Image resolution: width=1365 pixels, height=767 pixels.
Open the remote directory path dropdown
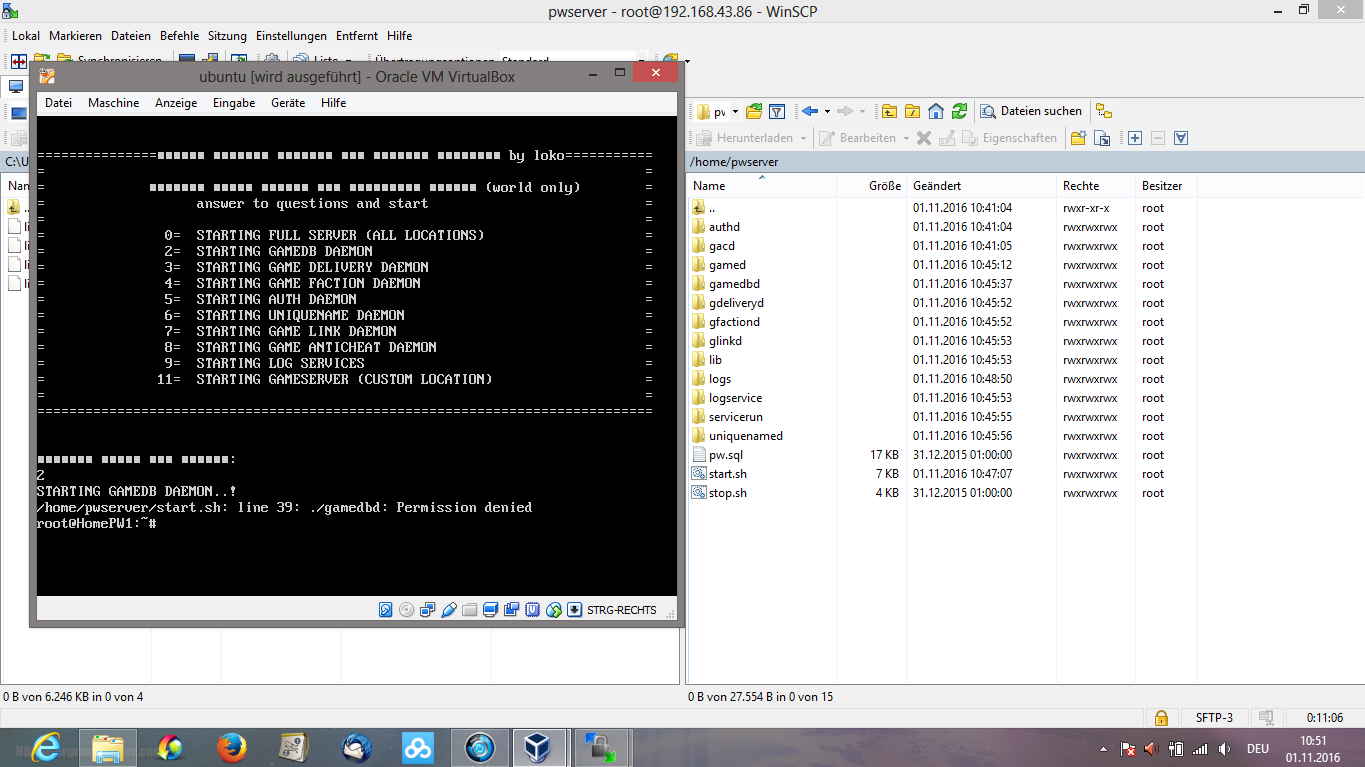(735, 111)
